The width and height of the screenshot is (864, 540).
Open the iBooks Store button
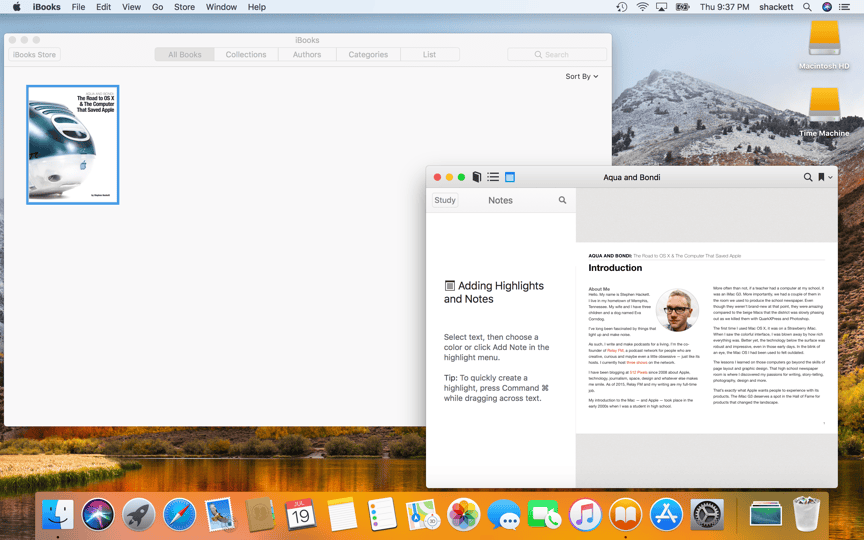click(34, 55)
